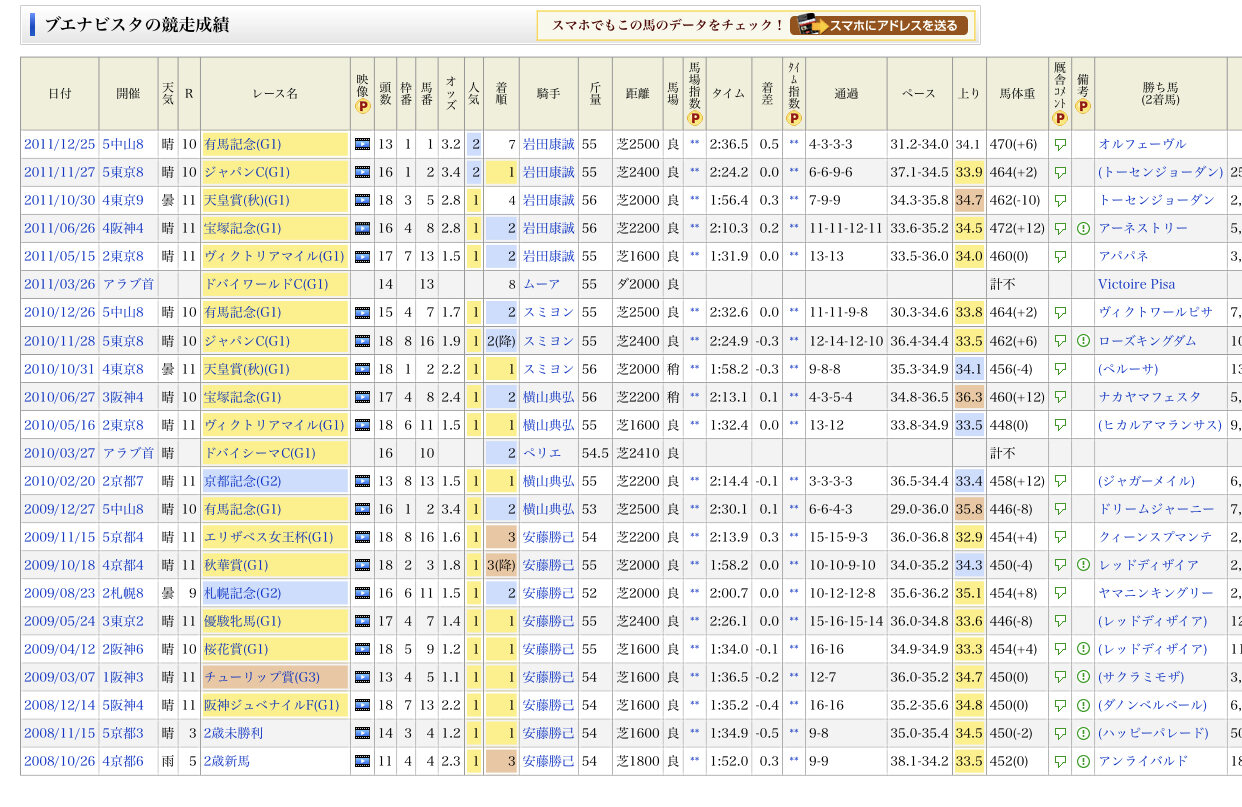Open winner horse オルフェーヴル link

click(1142, 144)
